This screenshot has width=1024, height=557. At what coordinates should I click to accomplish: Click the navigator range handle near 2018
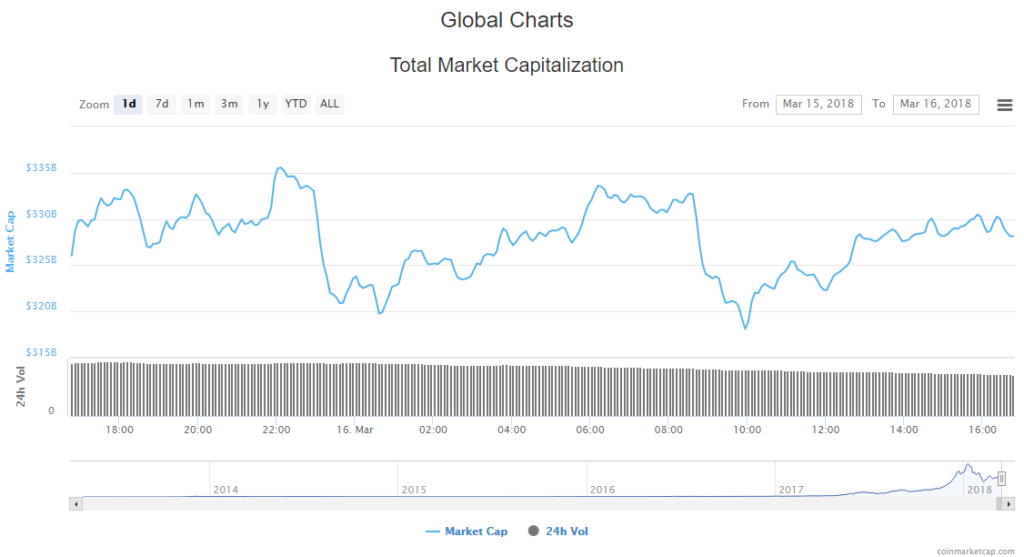click(x=1001, y=480)
